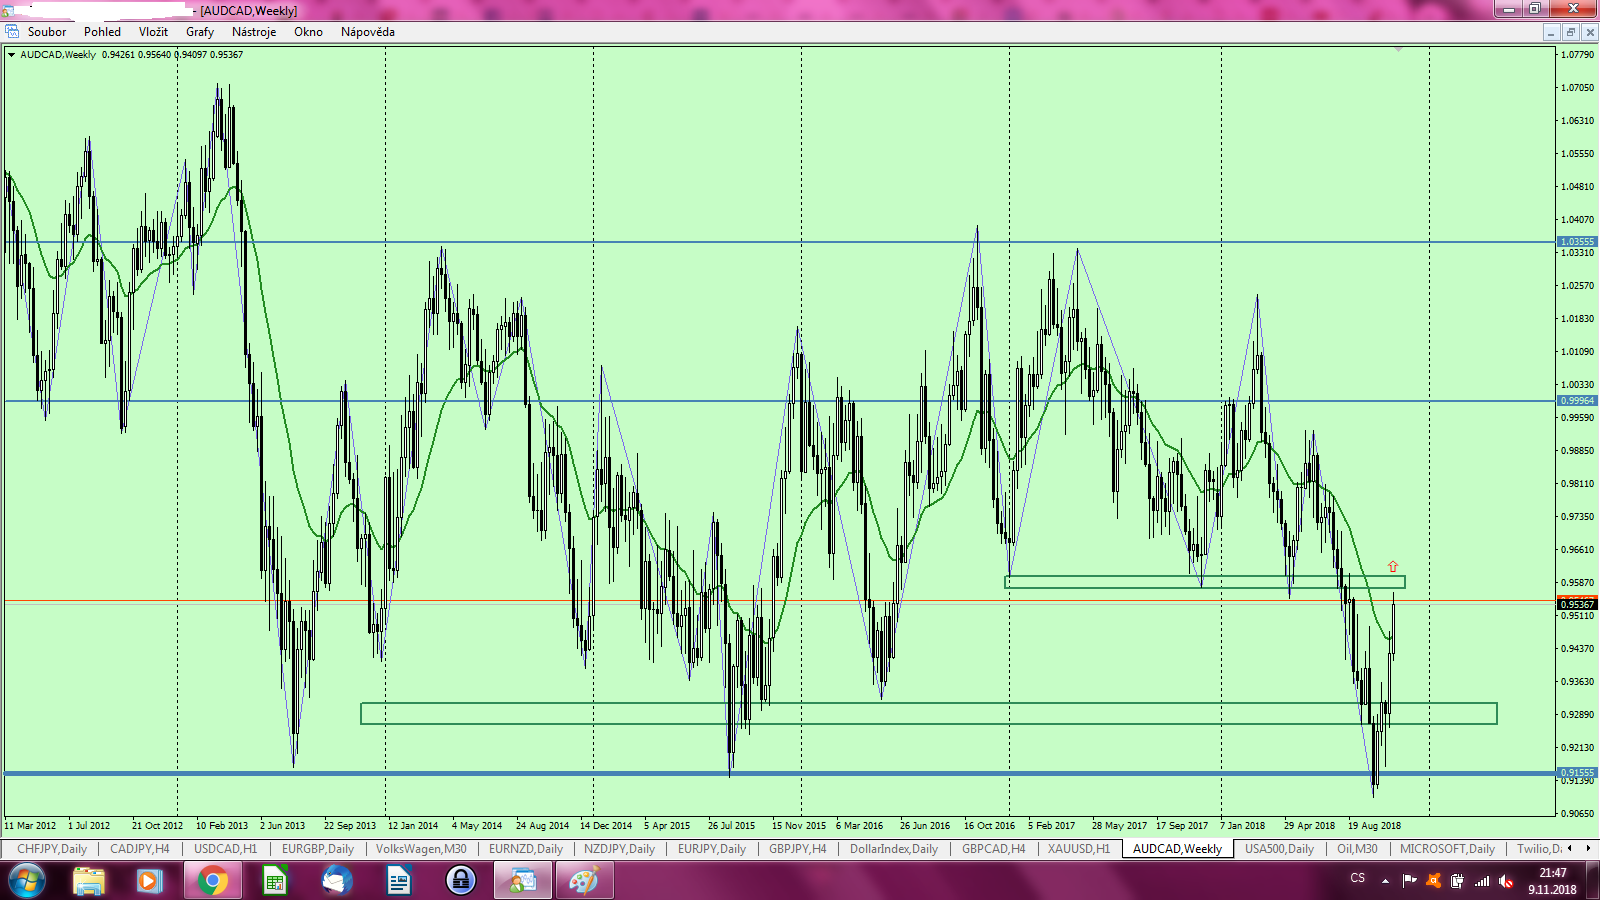Click the CS language indicator in tray
The width and height of the screenshot is (1600, 900).
1357,879
